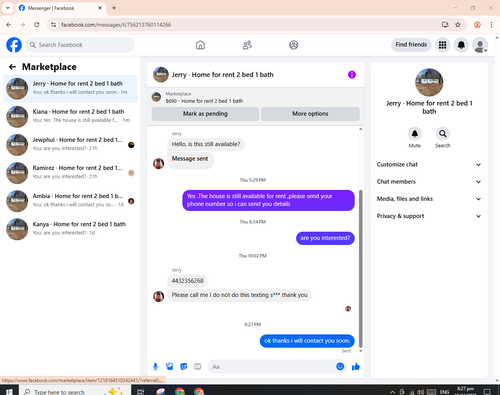Open the tab search dropdown in Chrome
500x395 pixels.
tap(8, 8)
